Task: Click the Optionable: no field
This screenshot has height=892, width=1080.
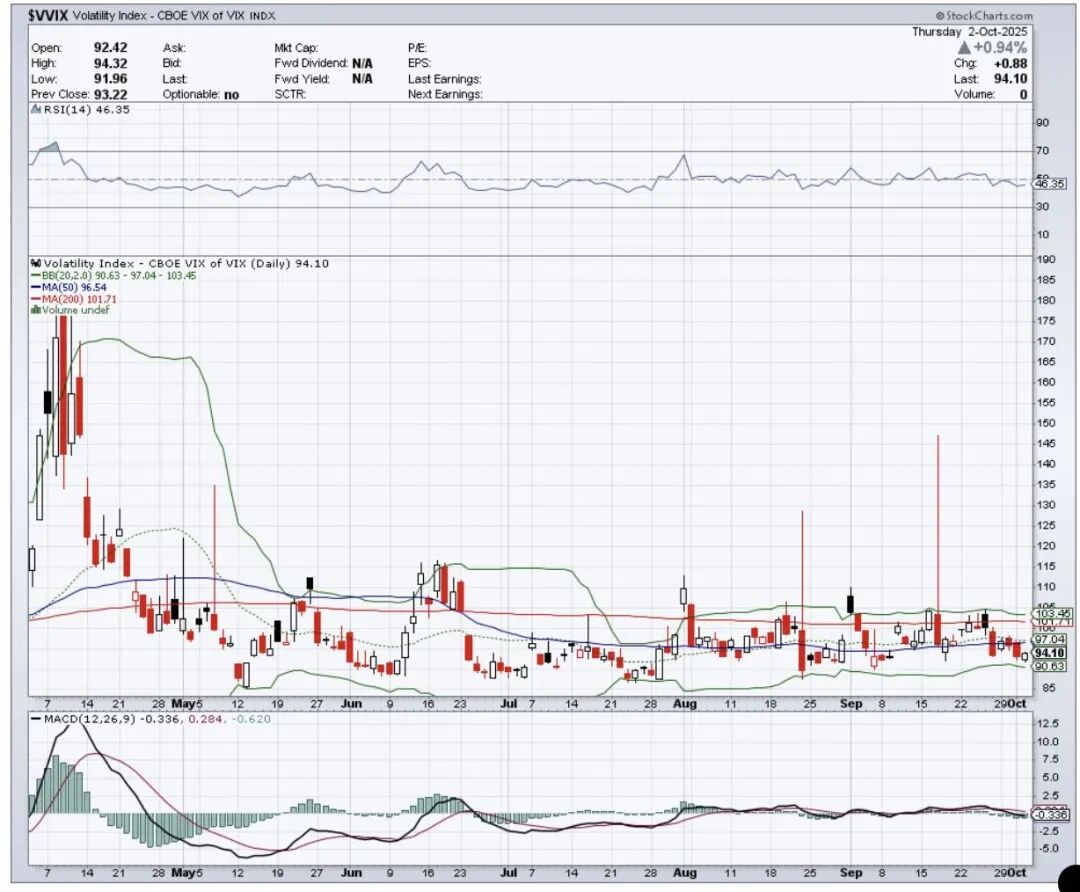Action: coord(200,94)
